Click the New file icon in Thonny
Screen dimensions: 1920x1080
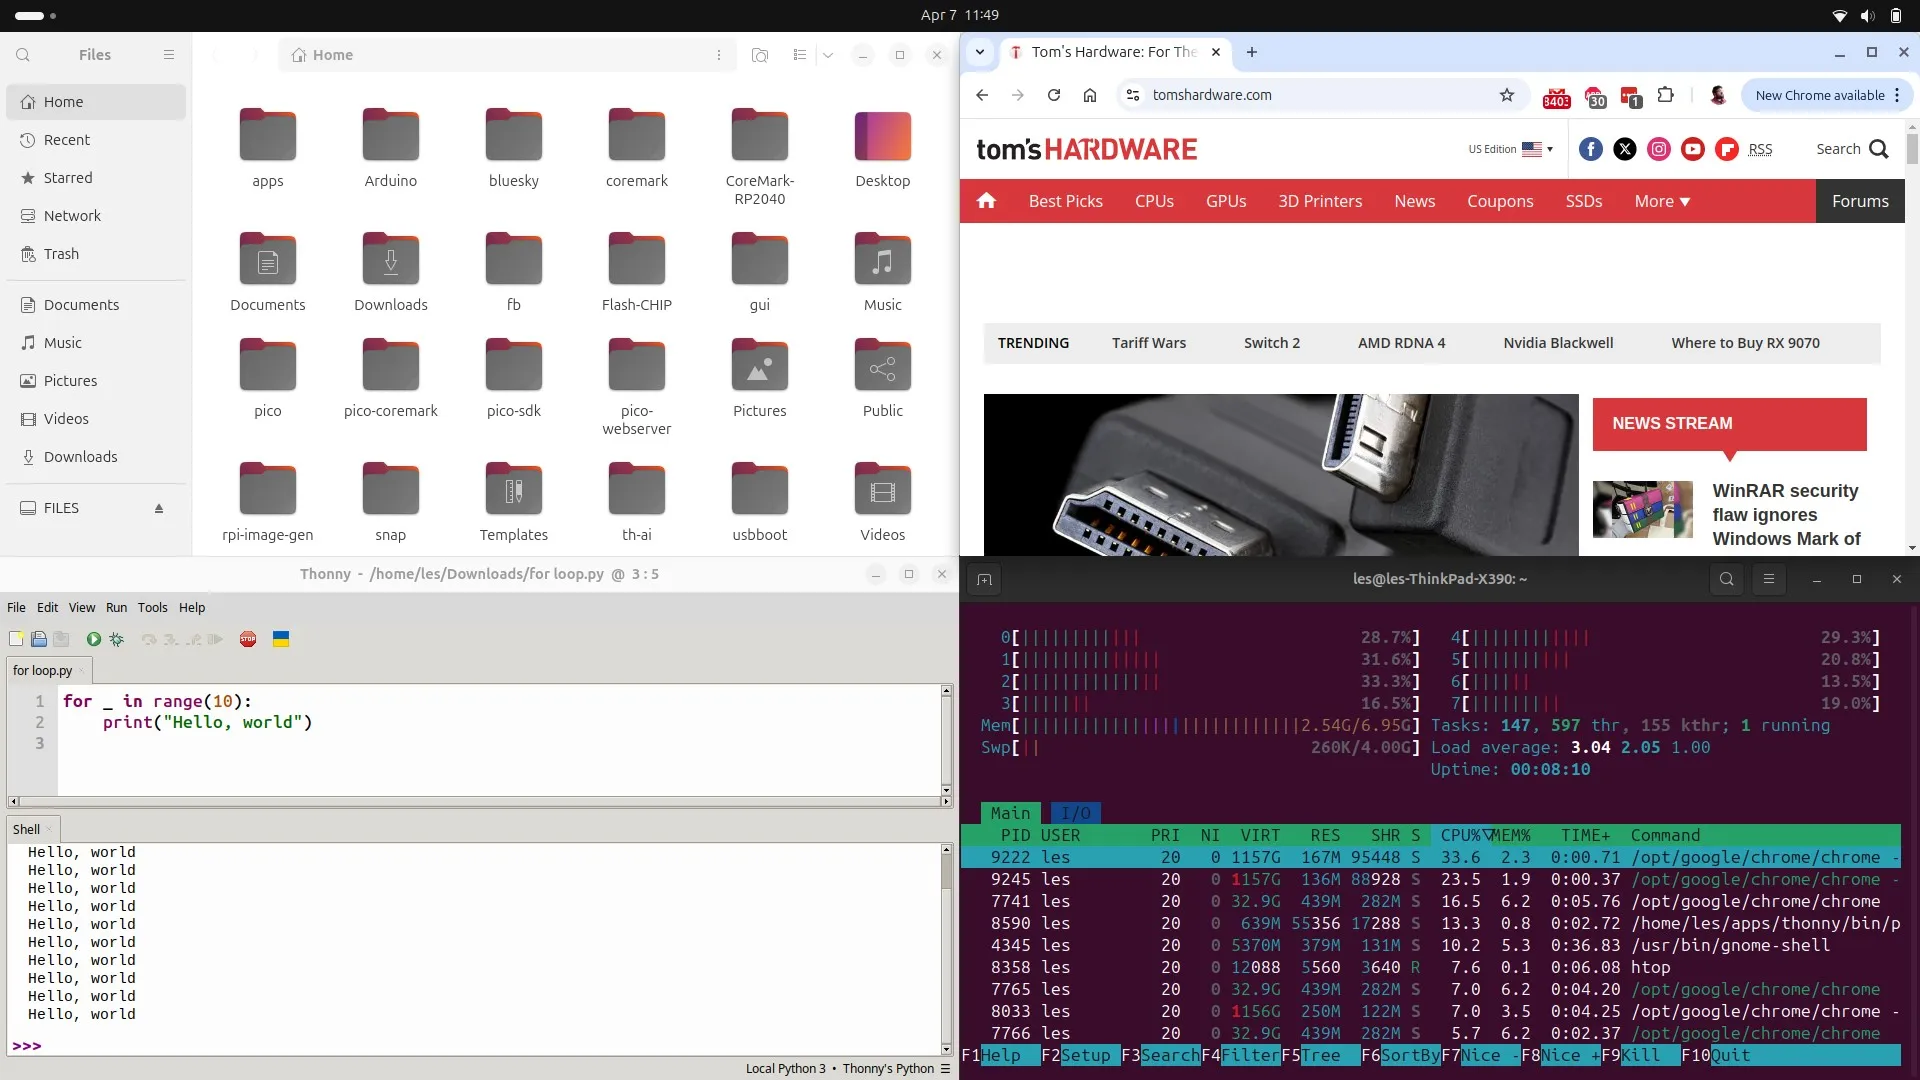[x=16, y=639]
